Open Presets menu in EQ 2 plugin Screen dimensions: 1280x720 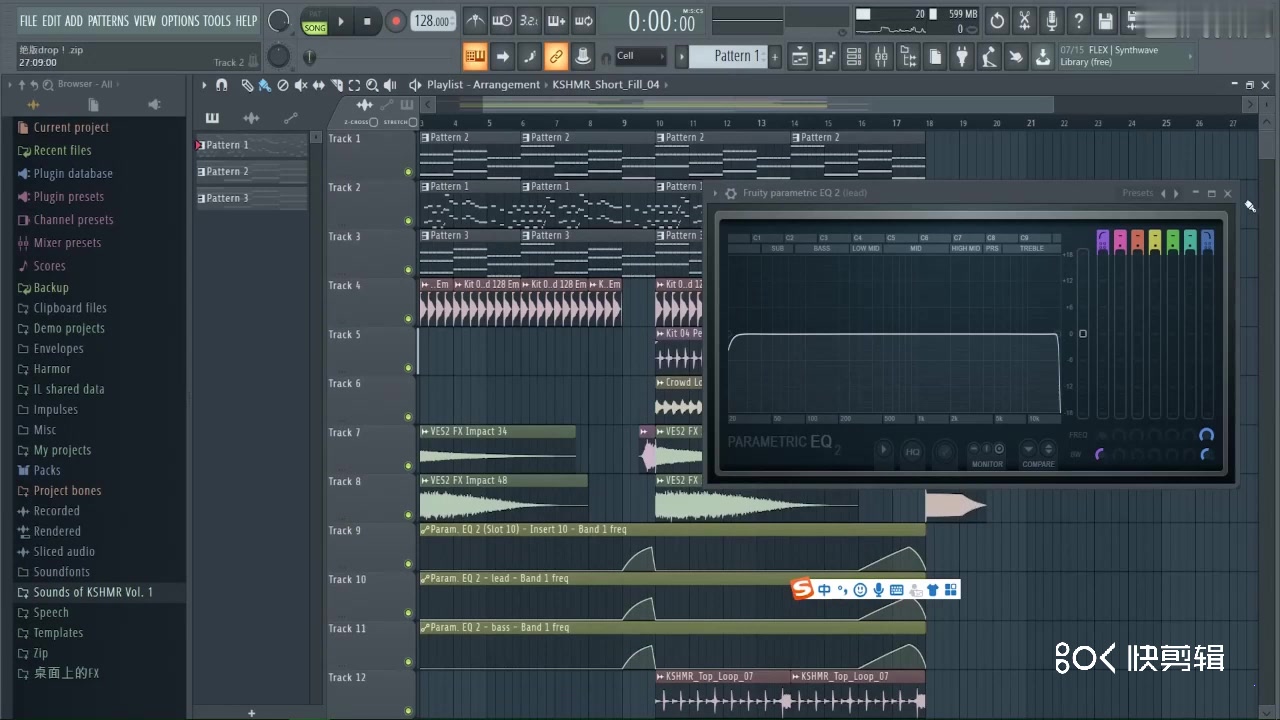click(x=1137, y=193)
